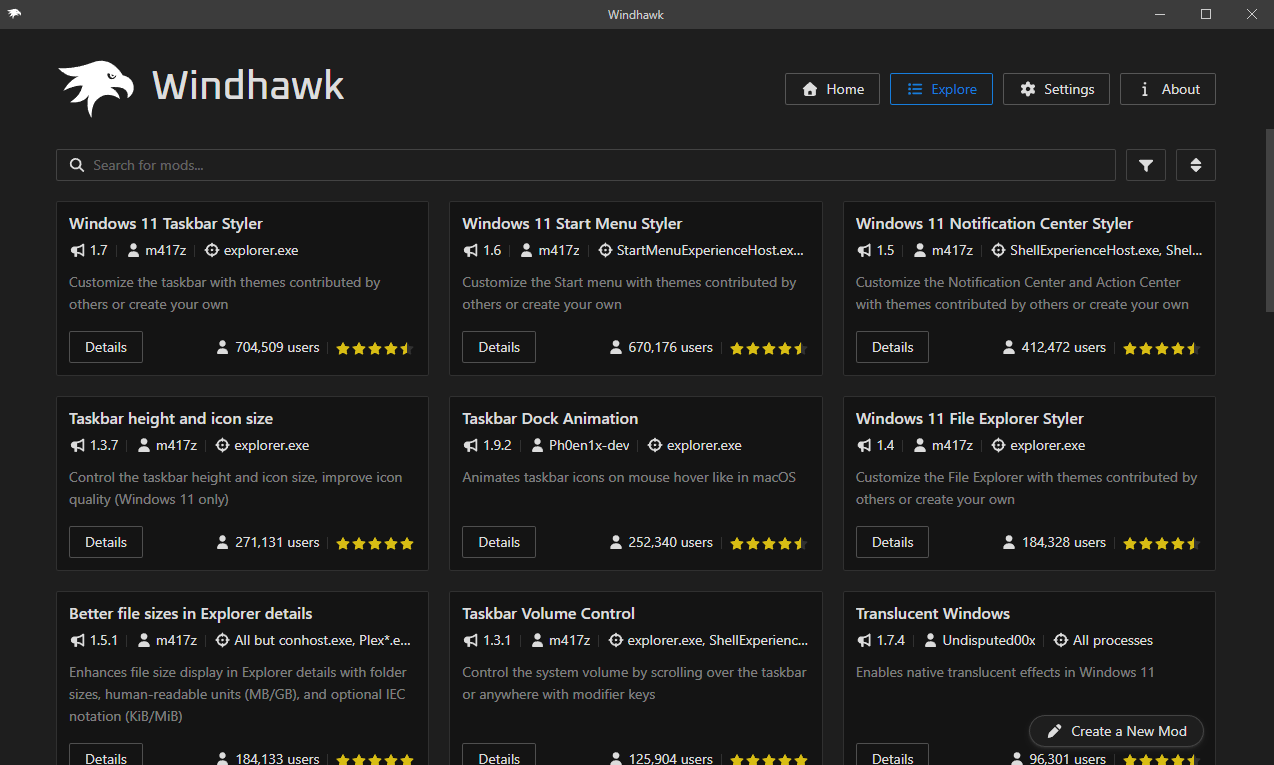This screenshot has width=1274, height=765.
Task: Click the Translucent Windows title
Action: 933,613
